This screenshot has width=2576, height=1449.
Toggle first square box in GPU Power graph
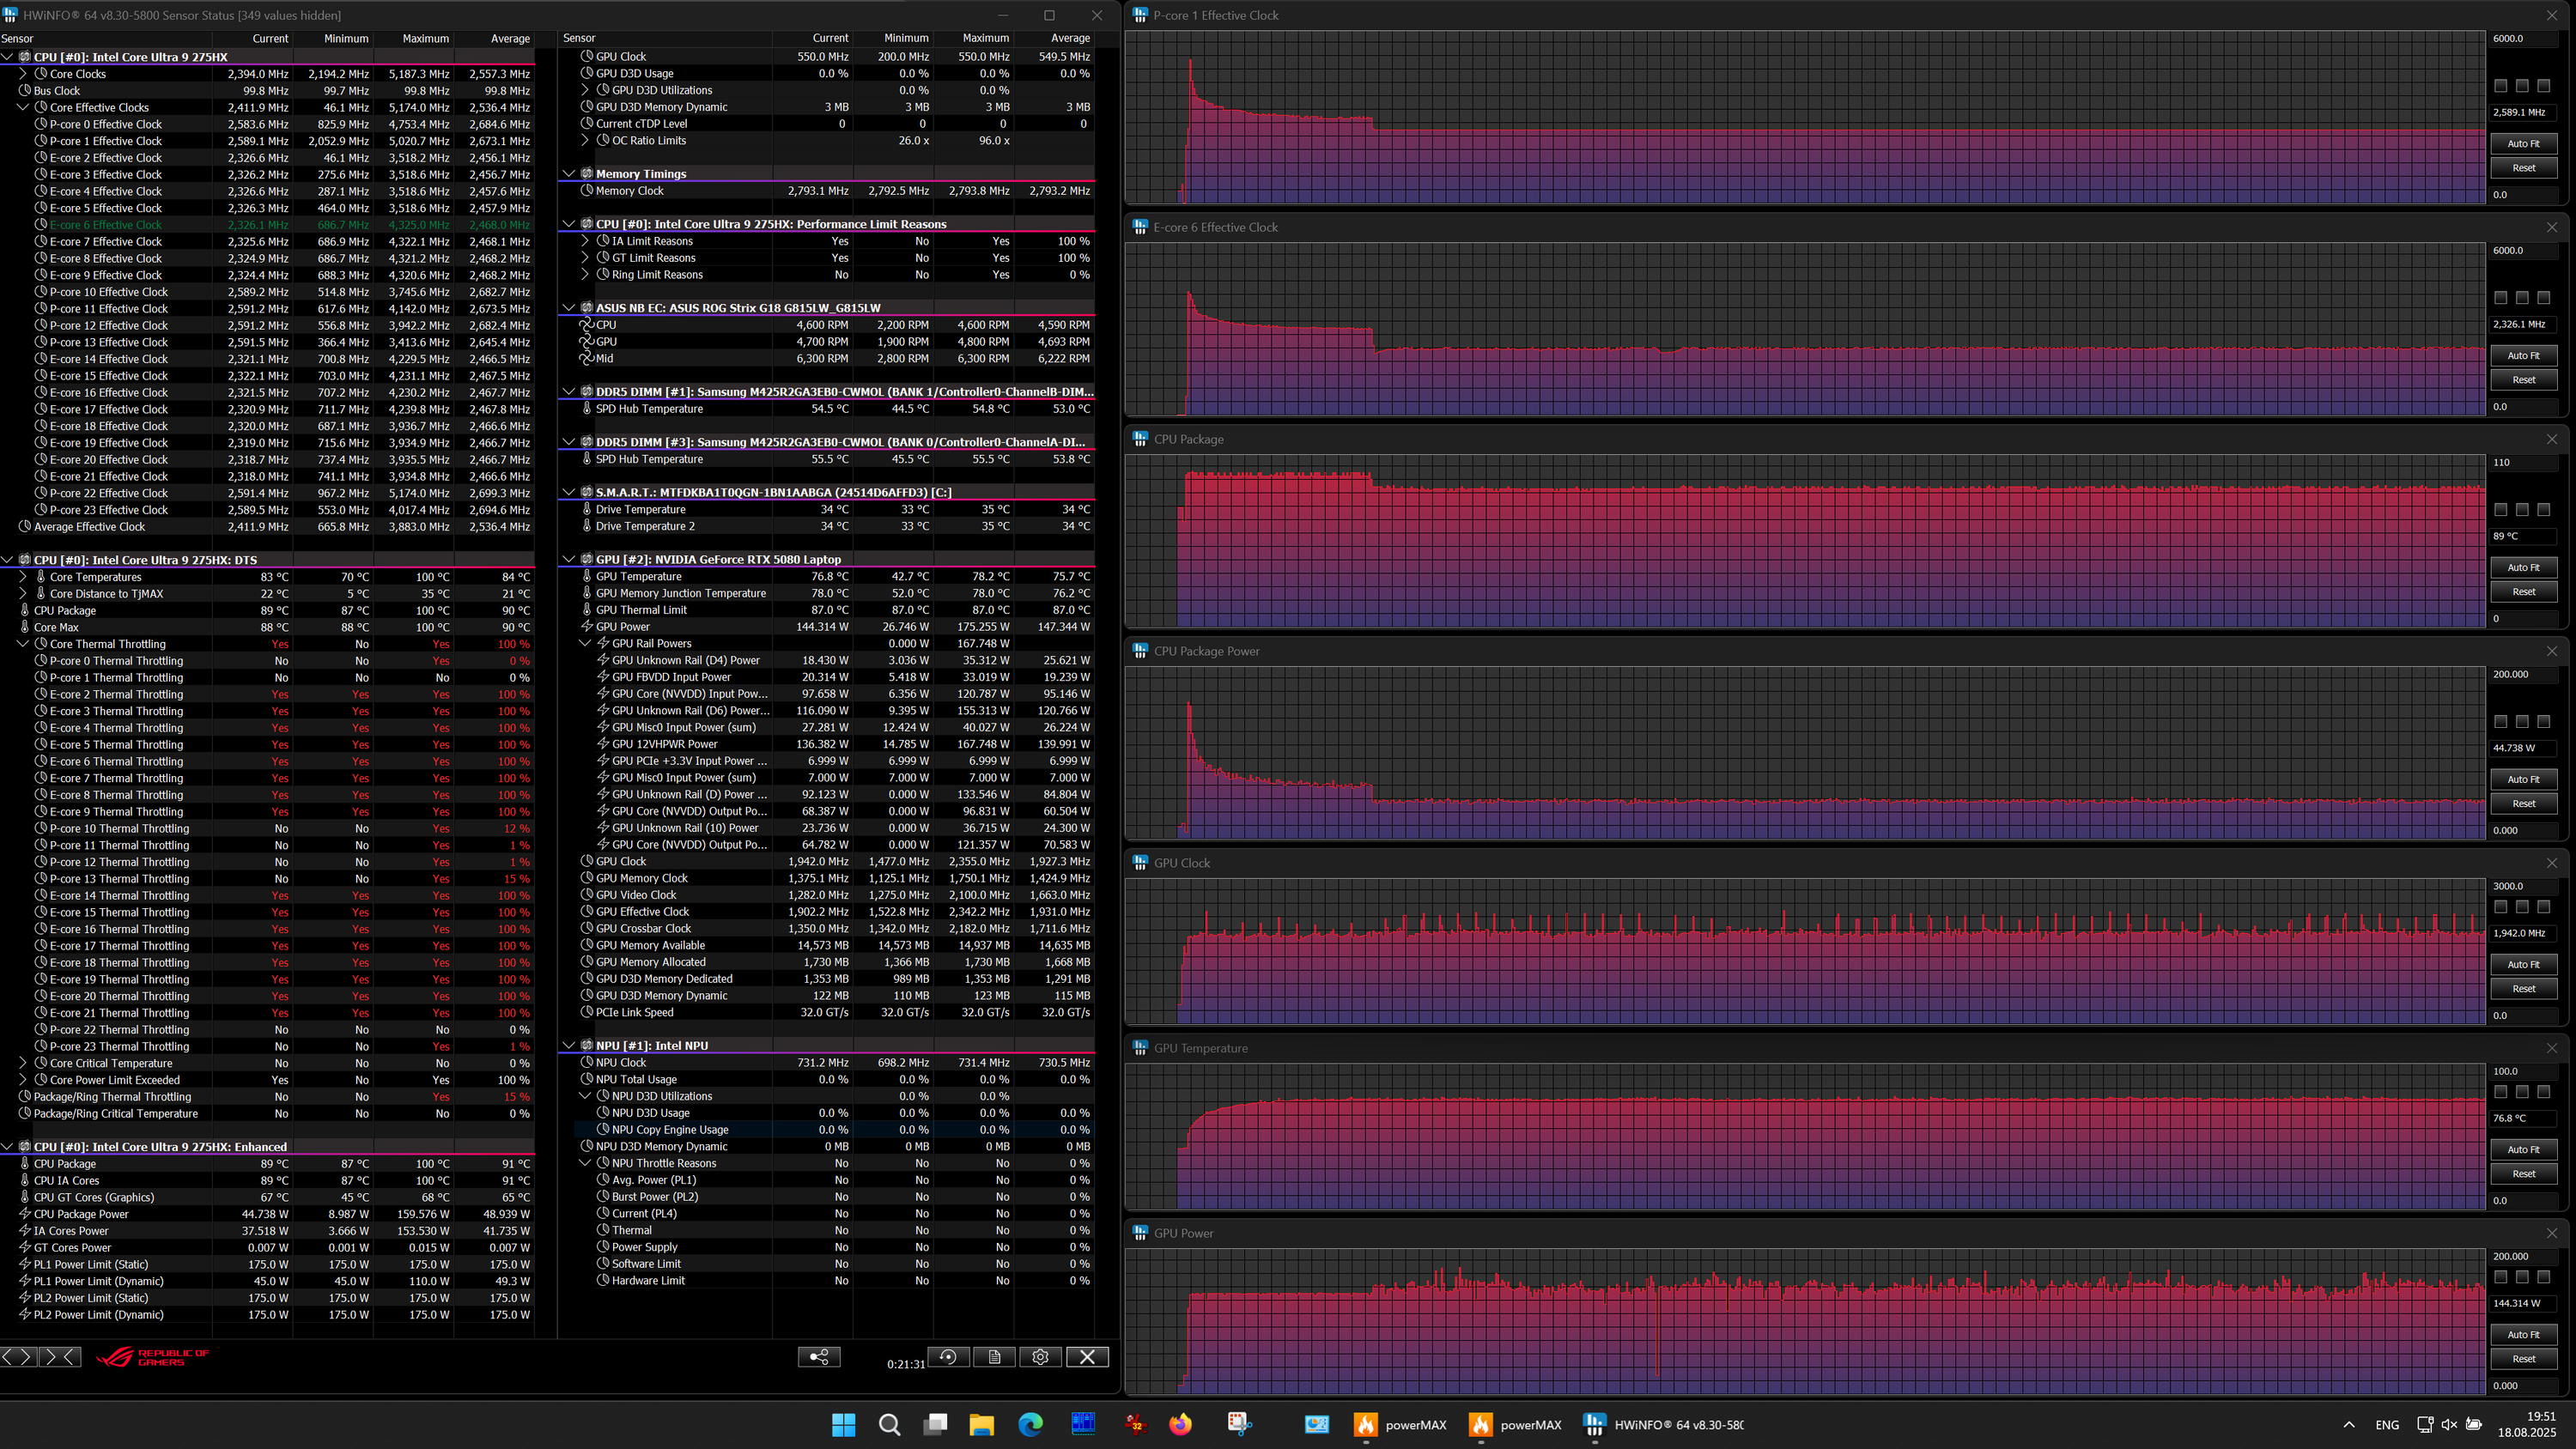point(2500,1277)
